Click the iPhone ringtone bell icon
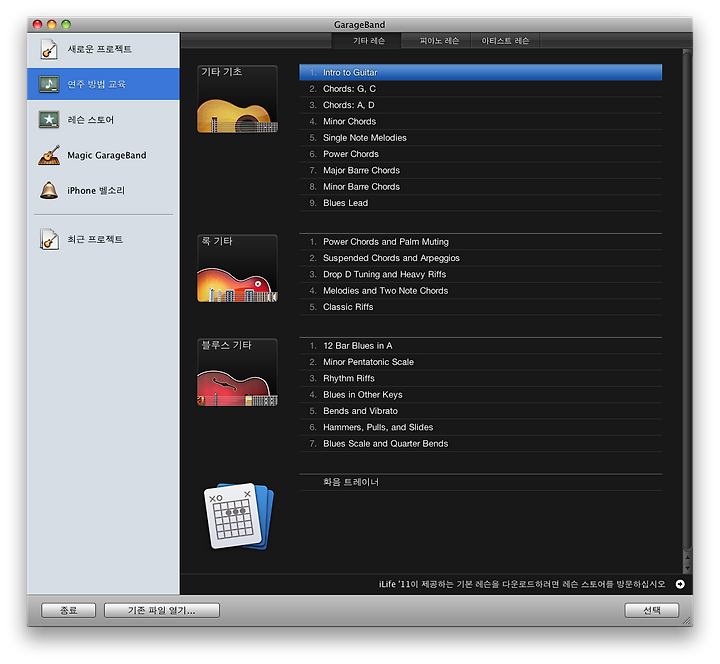The image size is (720, 664). (49, 190)
